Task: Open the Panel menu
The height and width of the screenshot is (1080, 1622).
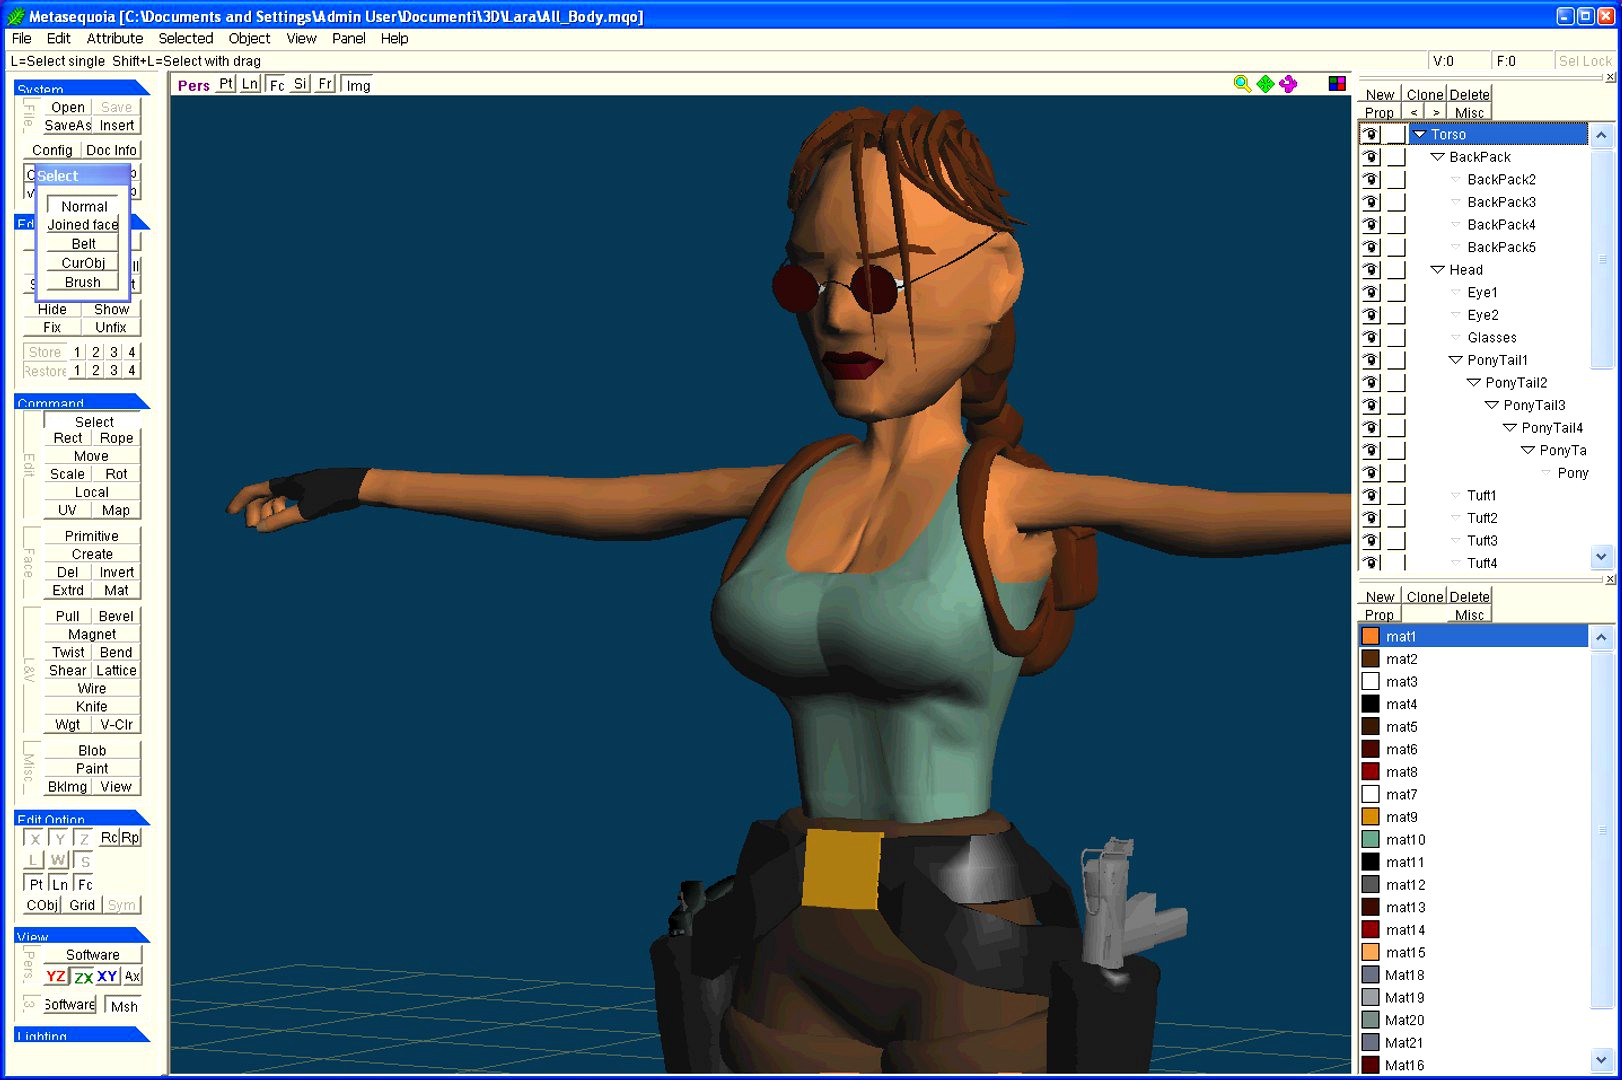Action: pos(348,38)
